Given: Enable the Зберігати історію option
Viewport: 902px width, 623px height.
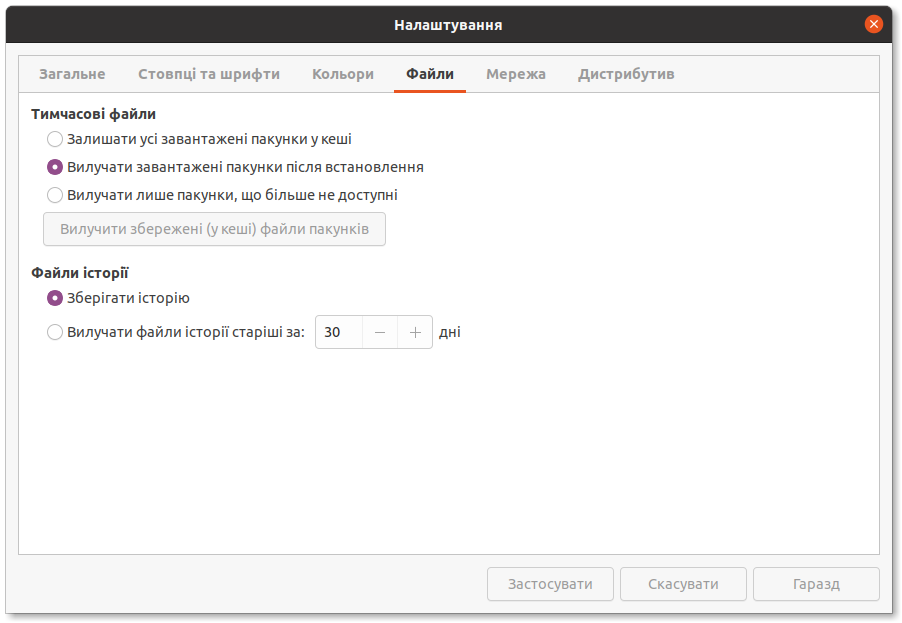Looking at the screenshot, I should click(55, 297).
